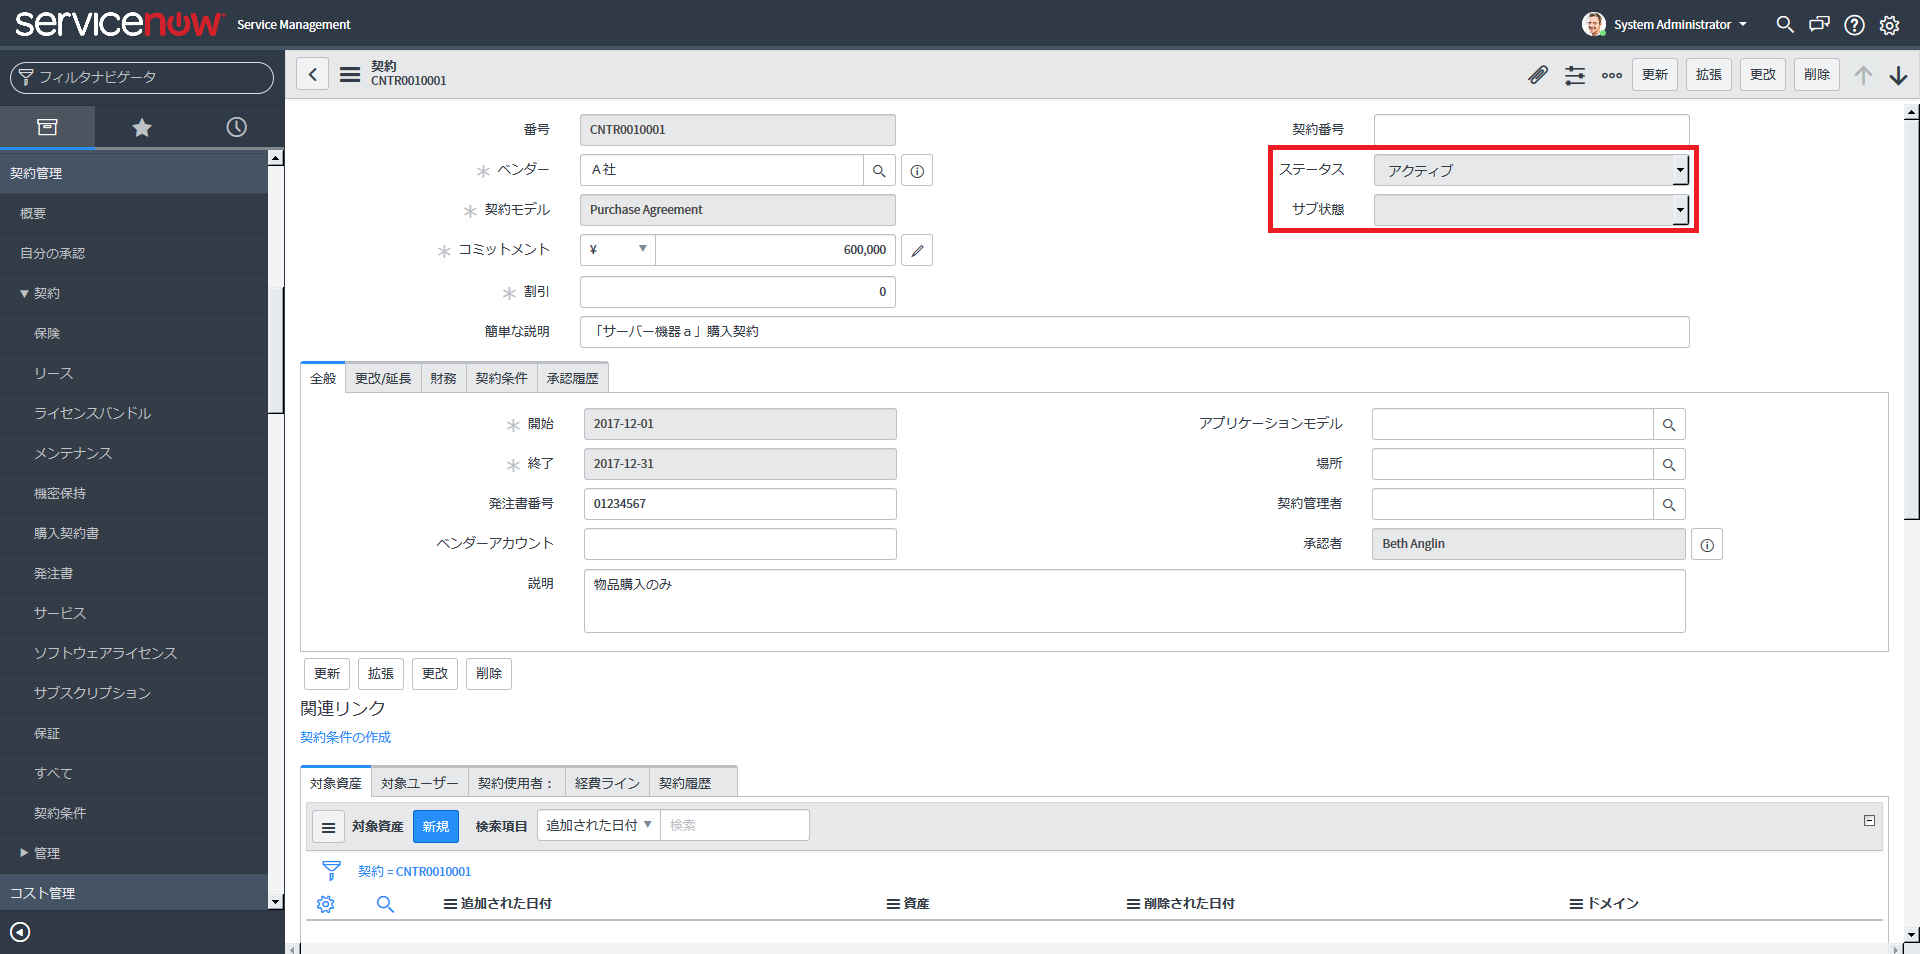Screen dimensions: 1920x954
Task: Open 契約条件の作成 link
Action: (345, 737)
